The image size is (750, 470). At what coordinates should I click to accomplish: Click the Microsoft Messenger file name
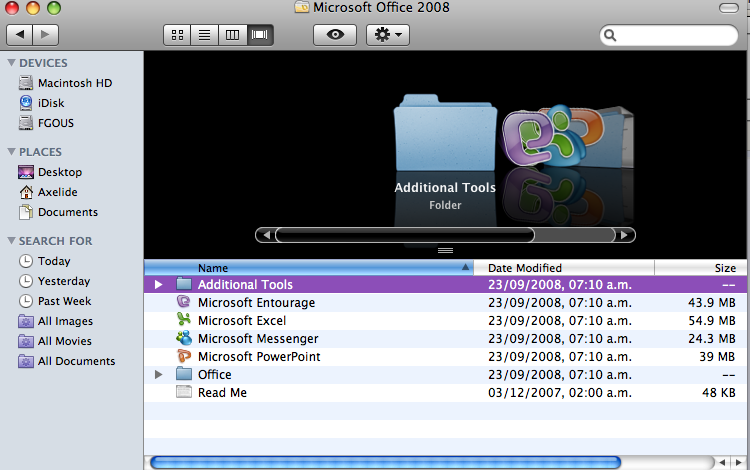click(258, 339)
